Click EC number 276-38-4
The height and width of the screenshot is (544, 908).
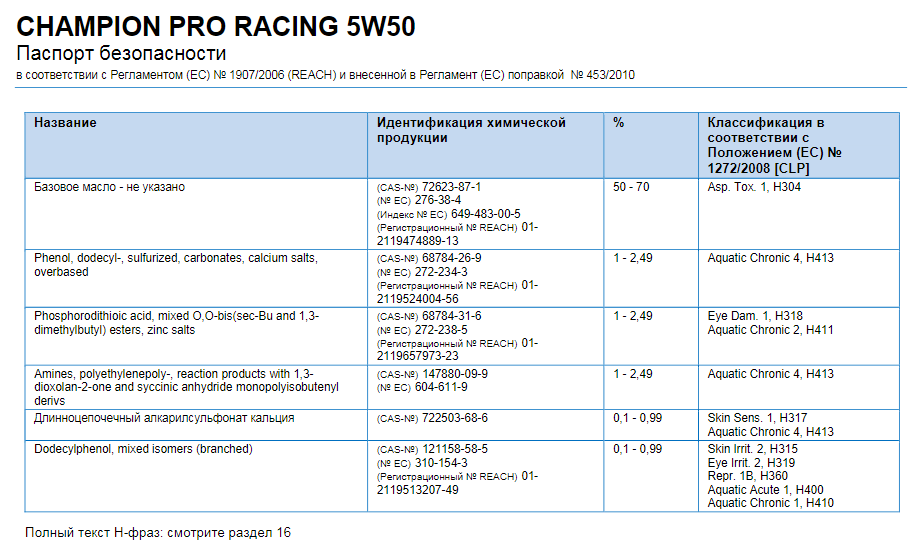click(438, 200)
